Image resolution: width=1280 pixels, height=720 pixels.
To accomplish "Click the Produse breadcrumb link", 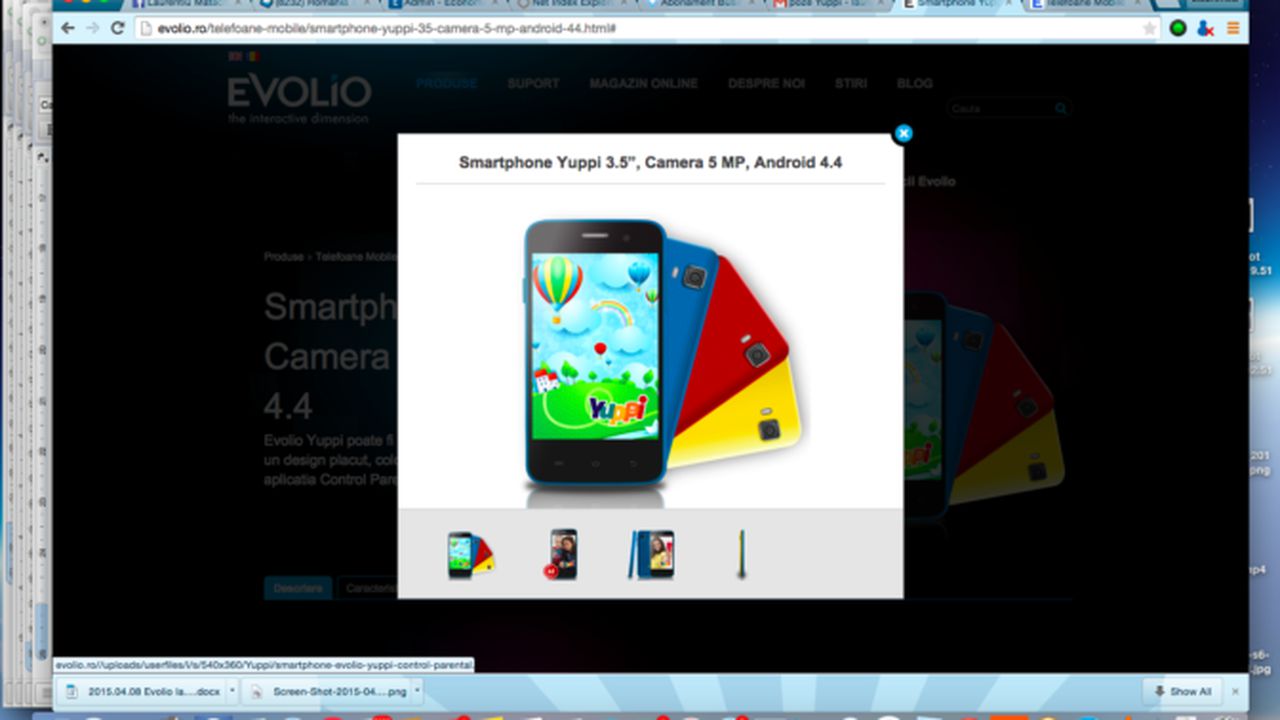I will point(283,257).
